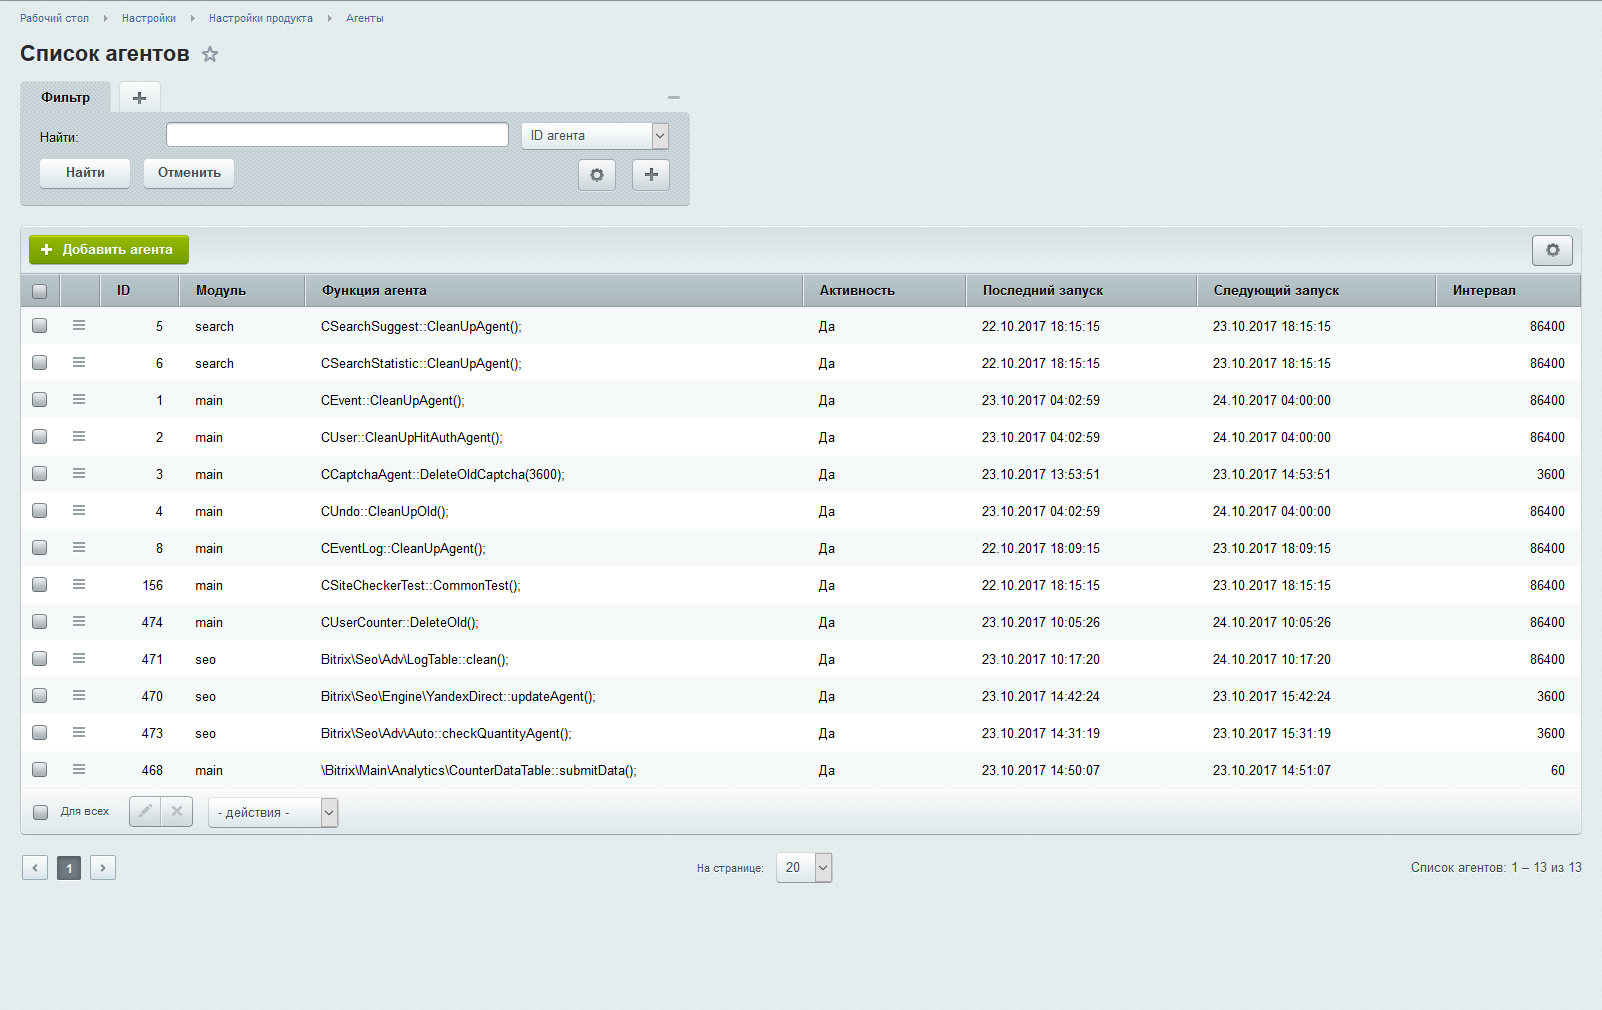1602x1010 pixels.
Task: Add page to favorites with star icon
Action: [x=209, y=54]
